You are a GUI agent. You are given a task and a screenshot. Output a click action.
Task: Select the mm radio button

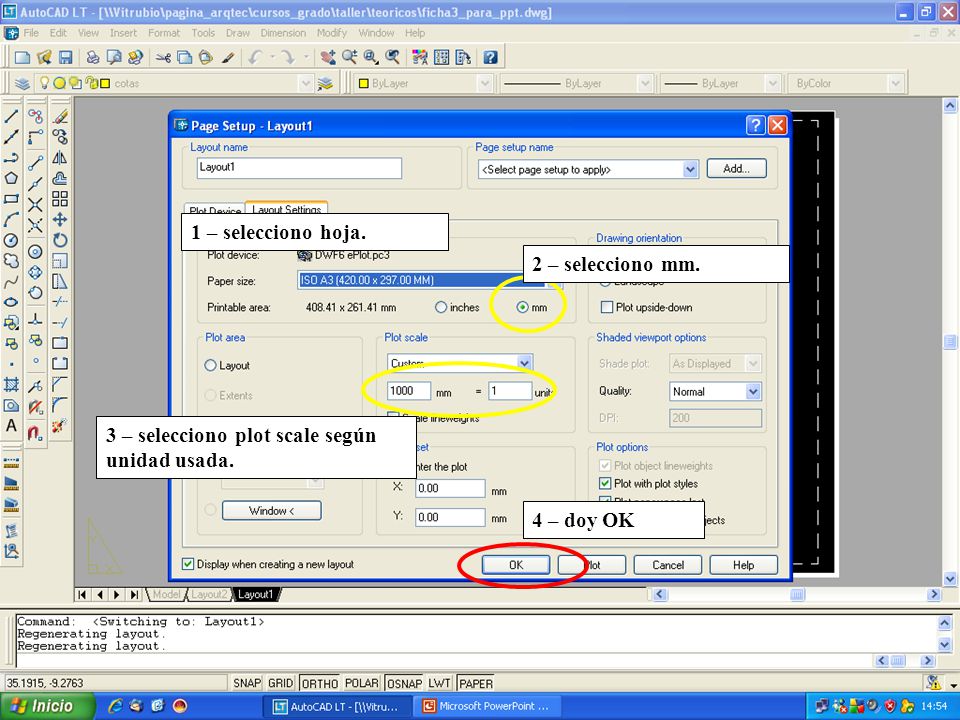point(522,307)
